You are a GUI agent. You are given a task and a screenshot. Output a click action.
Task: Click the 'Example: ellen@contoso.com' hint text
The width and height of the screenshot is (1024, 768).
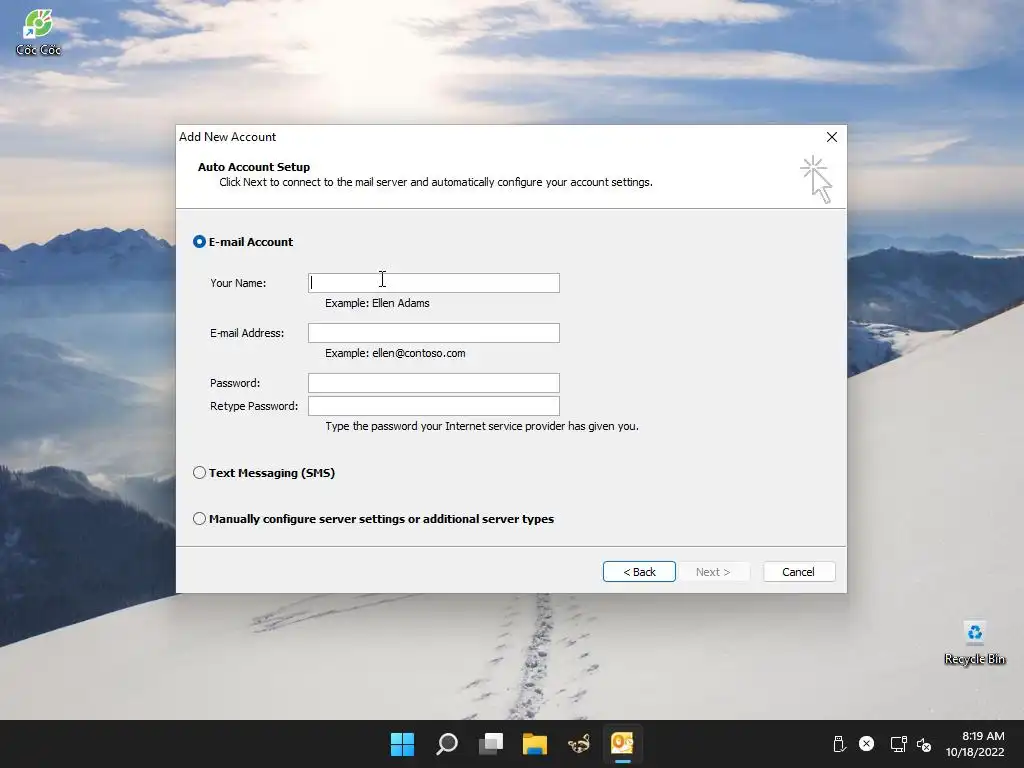tap(396, 353)
